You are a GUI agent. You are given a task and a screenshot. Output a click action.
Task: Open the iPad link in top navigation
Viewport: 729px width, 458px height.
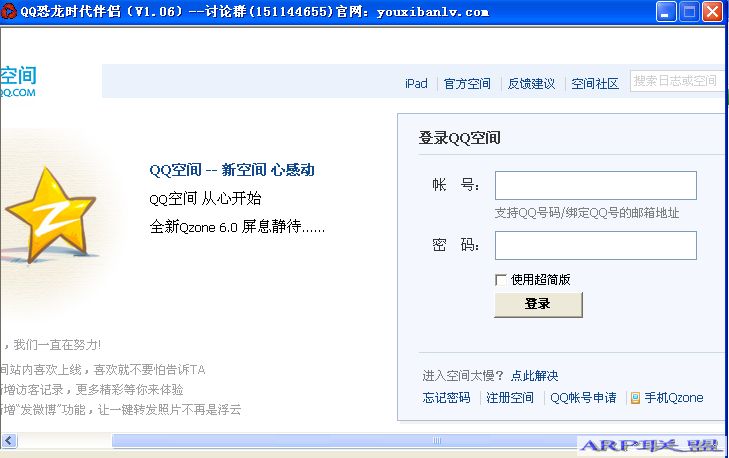pos(416,84)
